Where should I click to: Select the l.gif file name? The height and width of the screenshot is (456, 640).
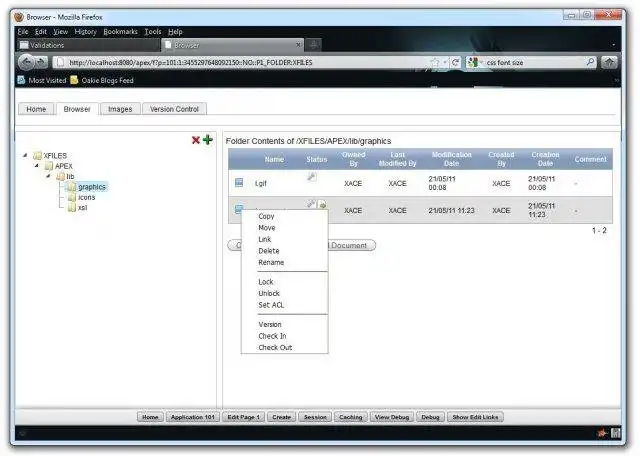[x=260, y=183]
